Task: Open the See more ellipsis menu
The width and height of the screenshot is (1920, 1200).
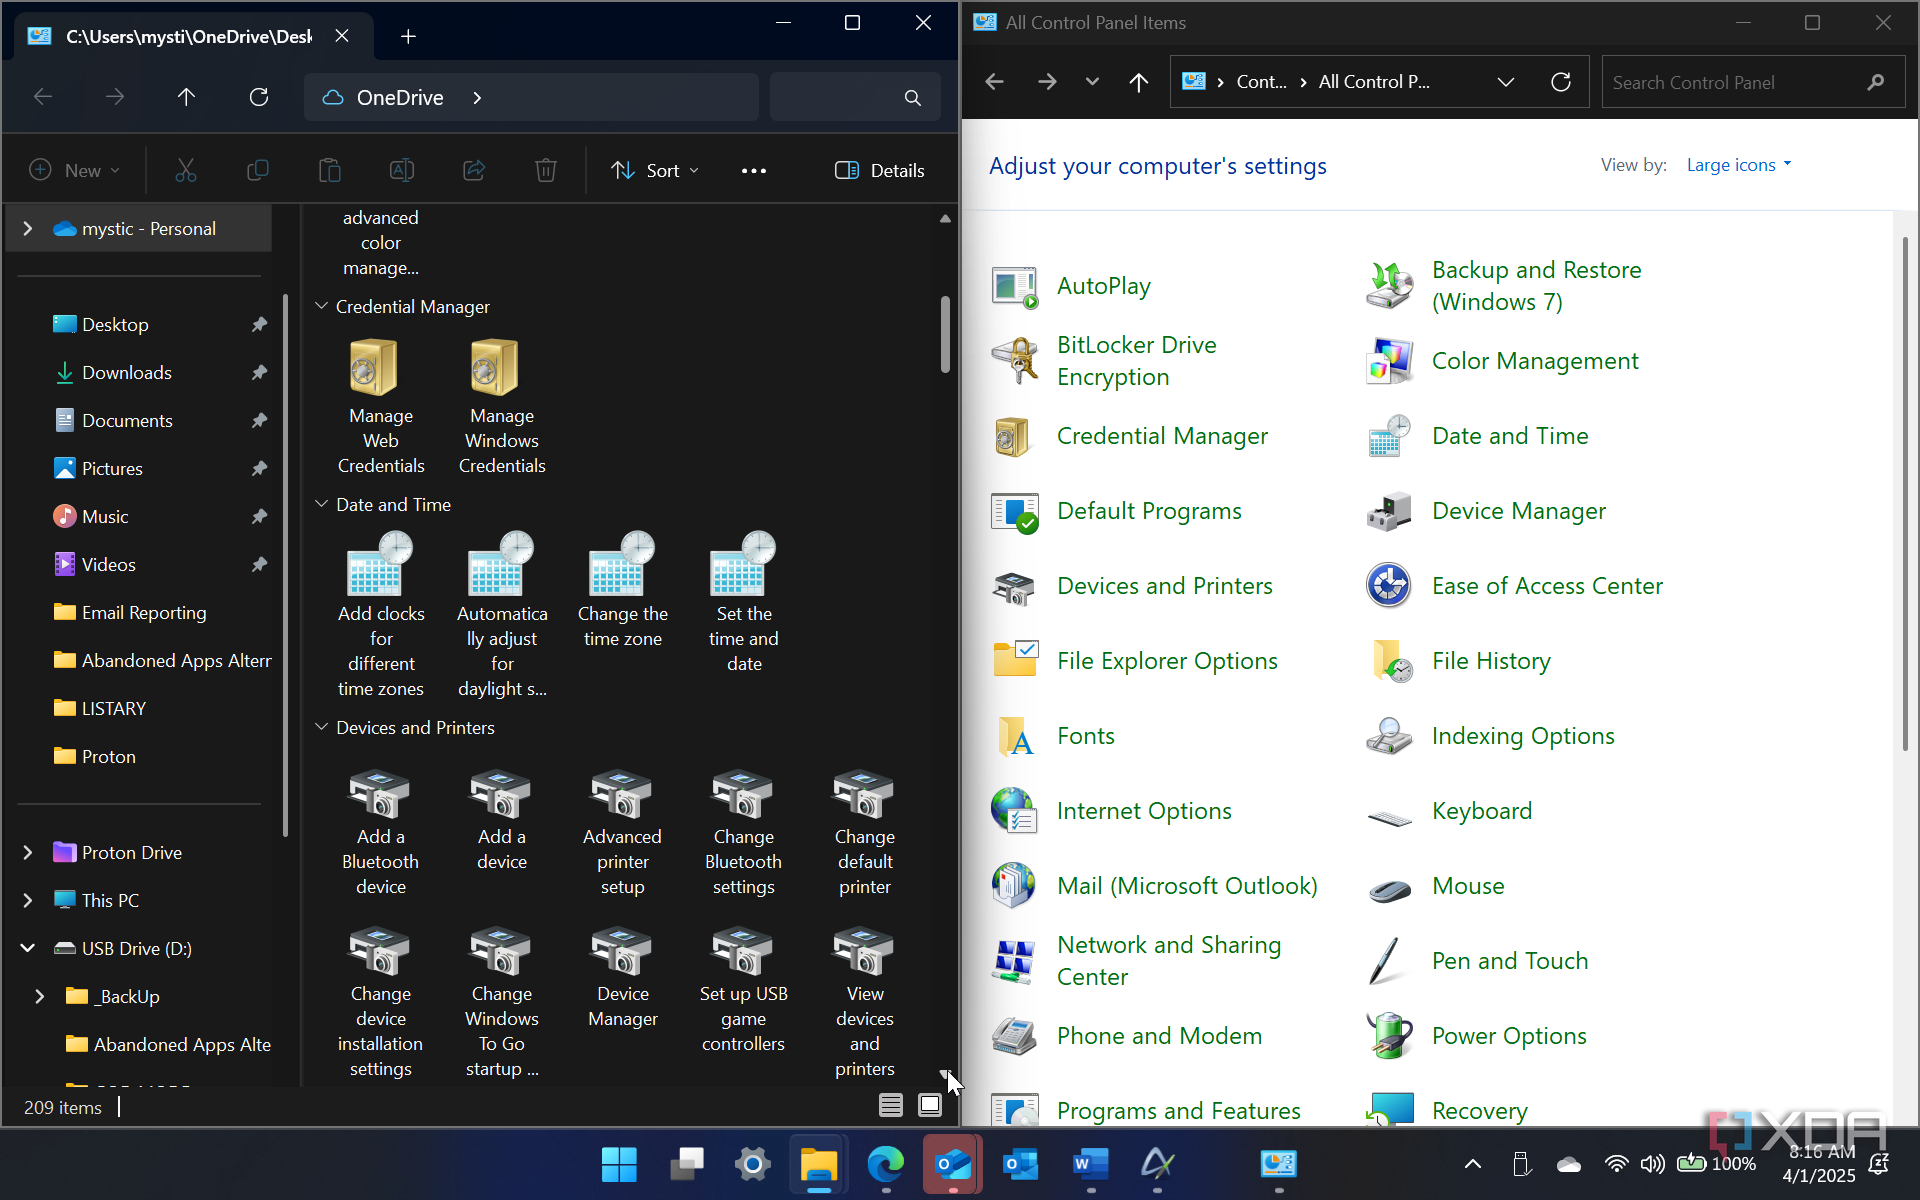Action: [754, 170]
